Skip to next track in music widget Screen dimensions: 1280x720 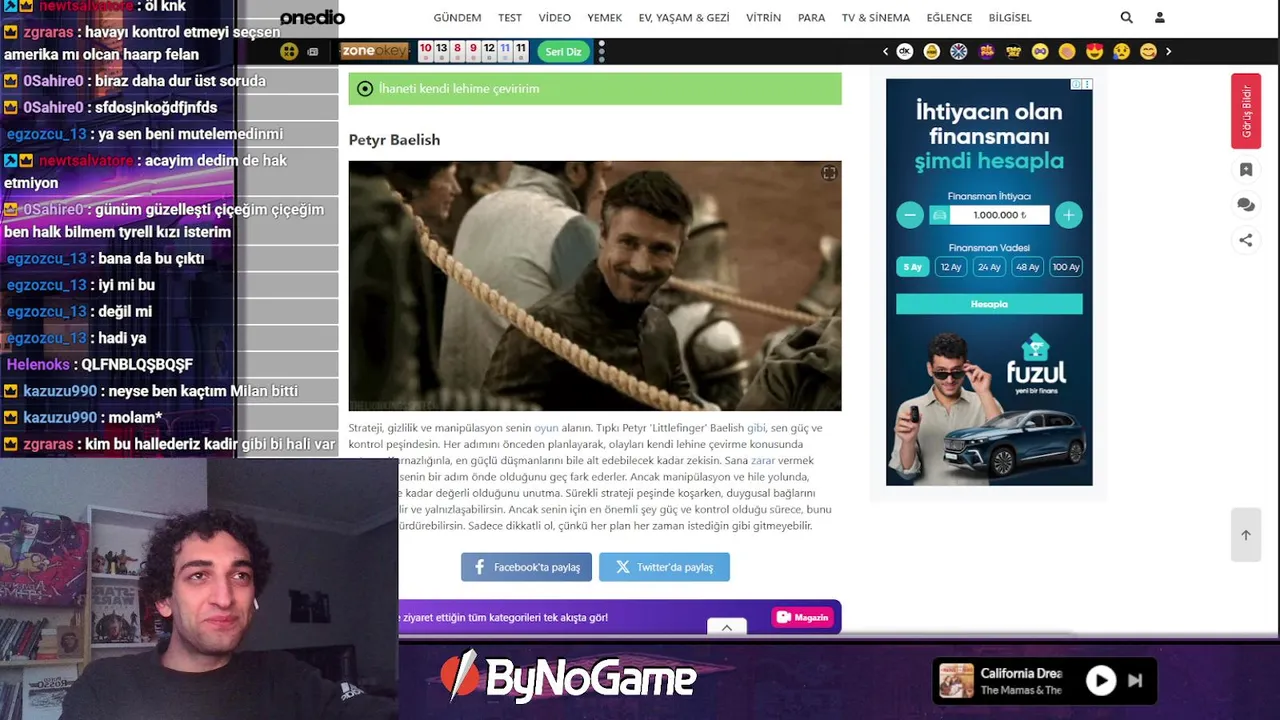[x=1135, y=681]
